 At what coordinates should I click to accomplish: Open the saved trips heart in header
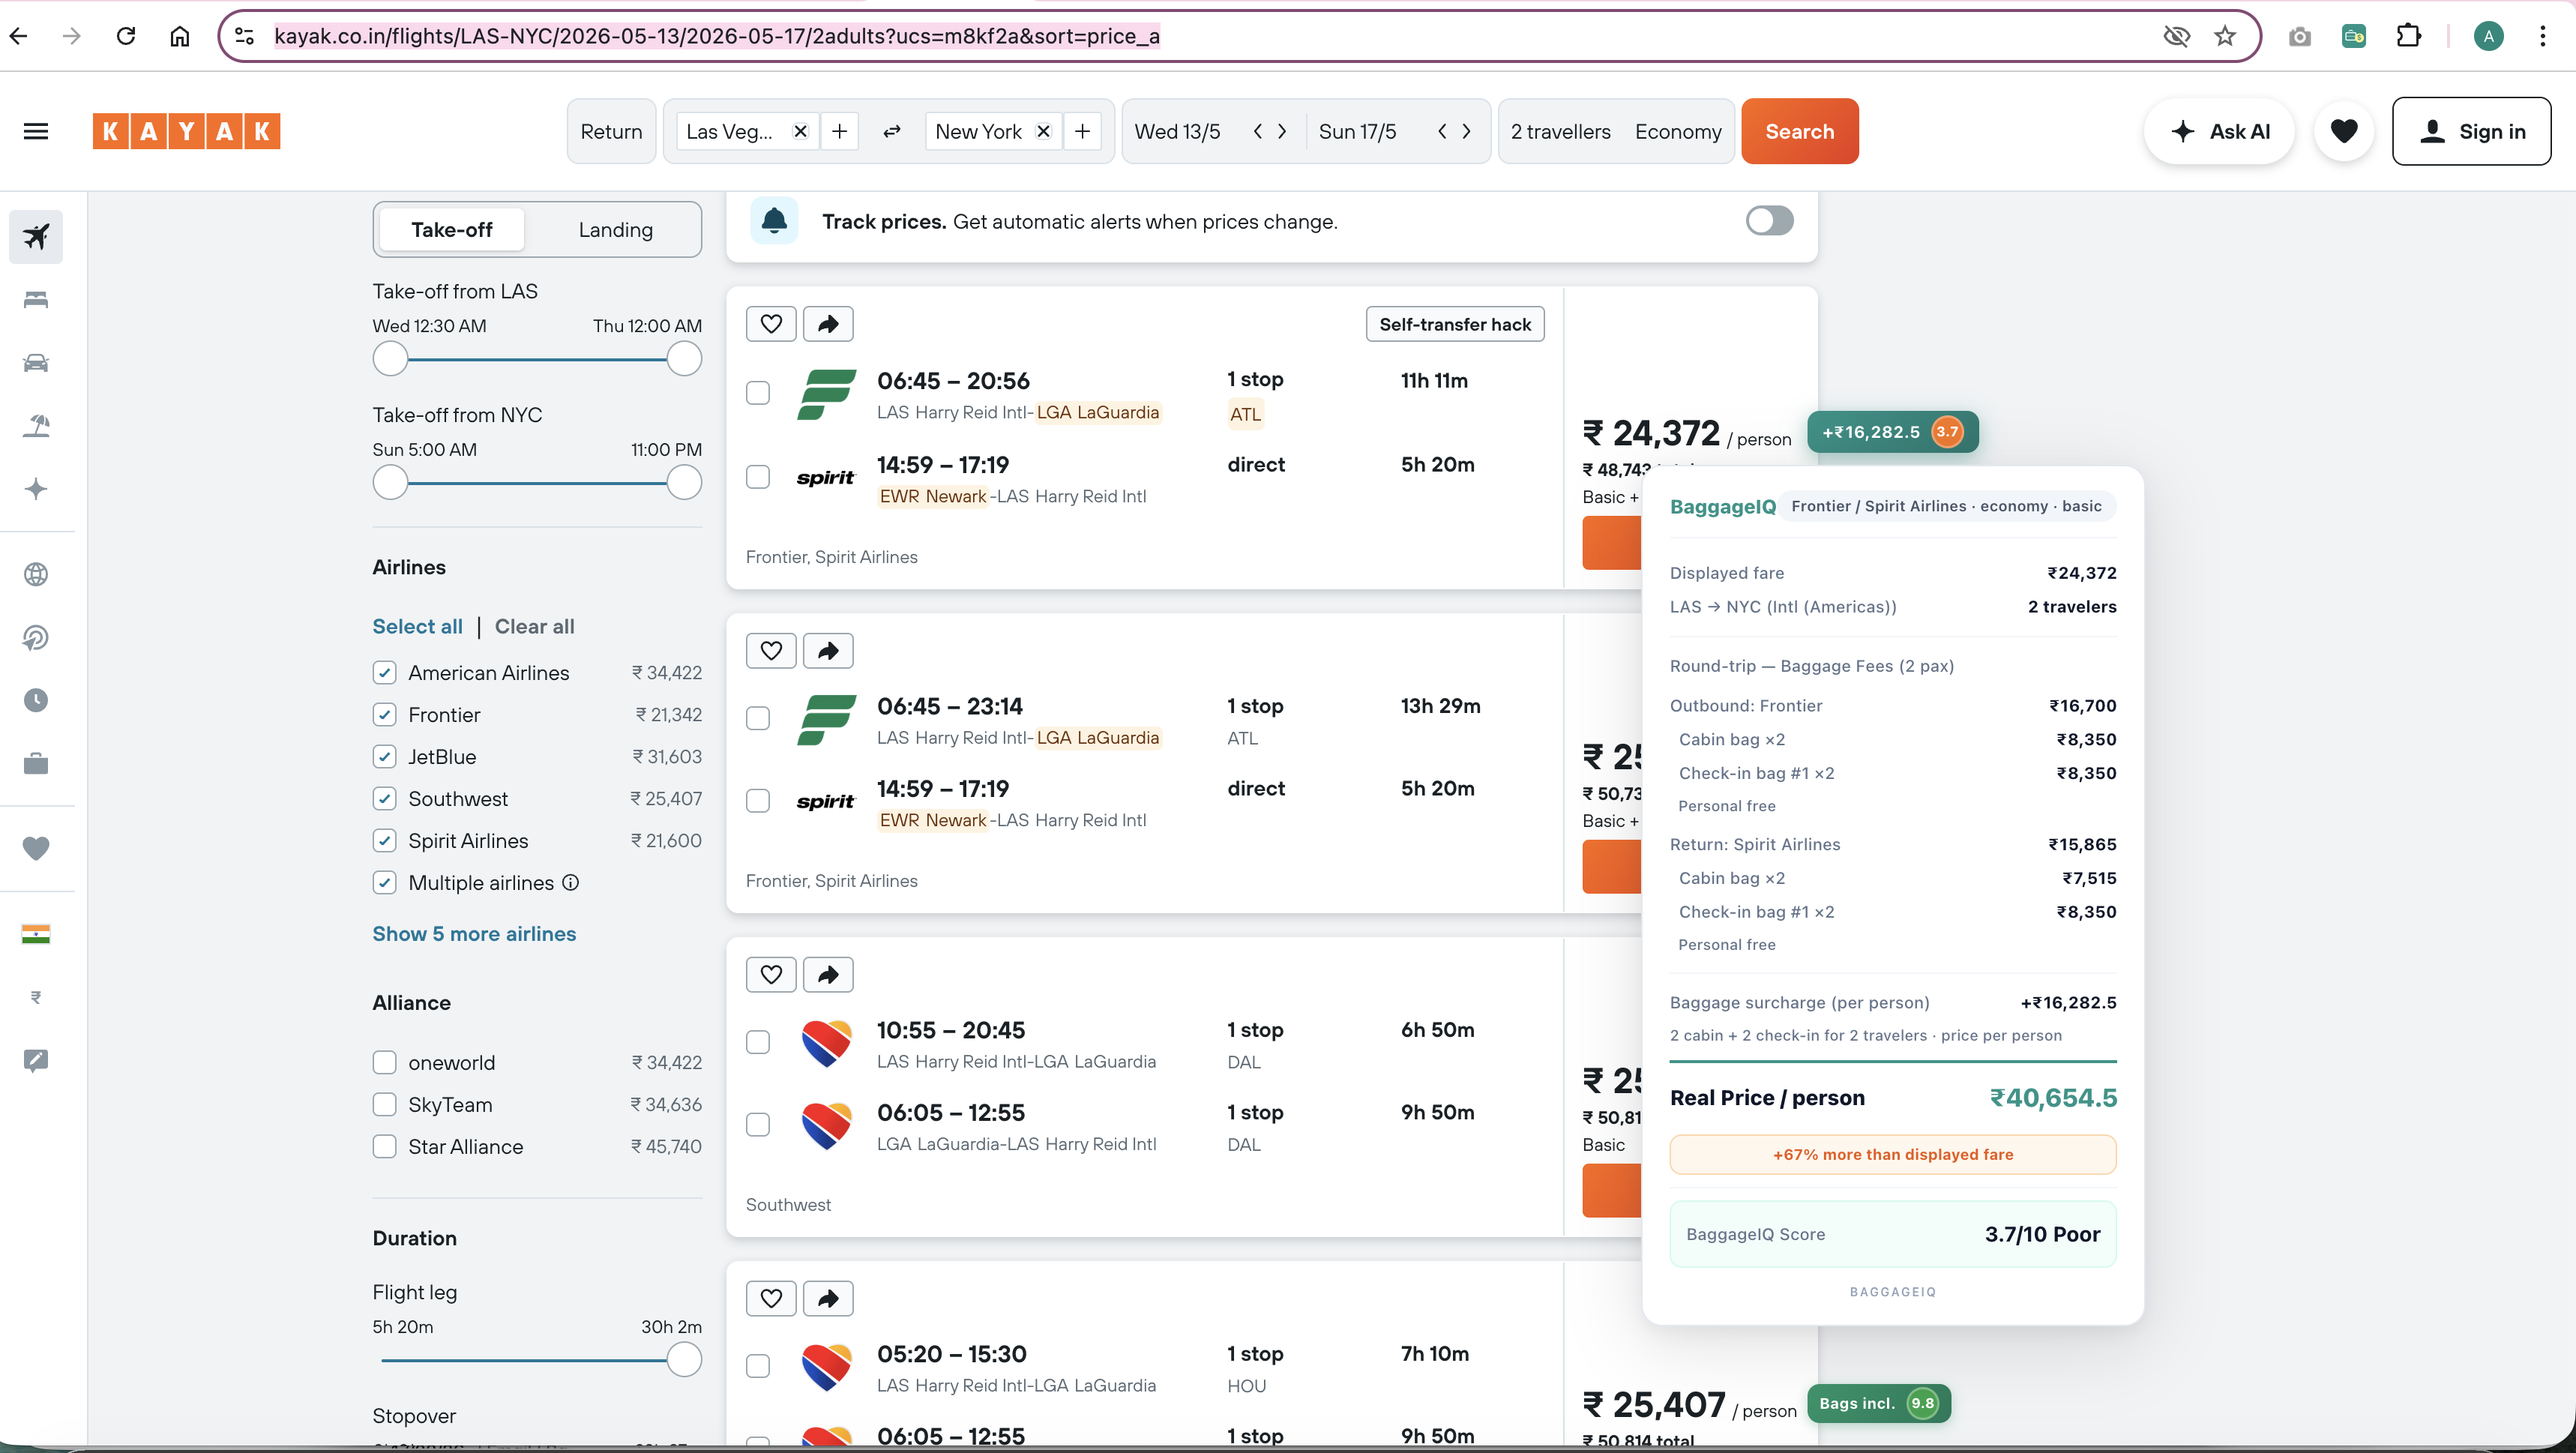click(x=2343, y=131)
